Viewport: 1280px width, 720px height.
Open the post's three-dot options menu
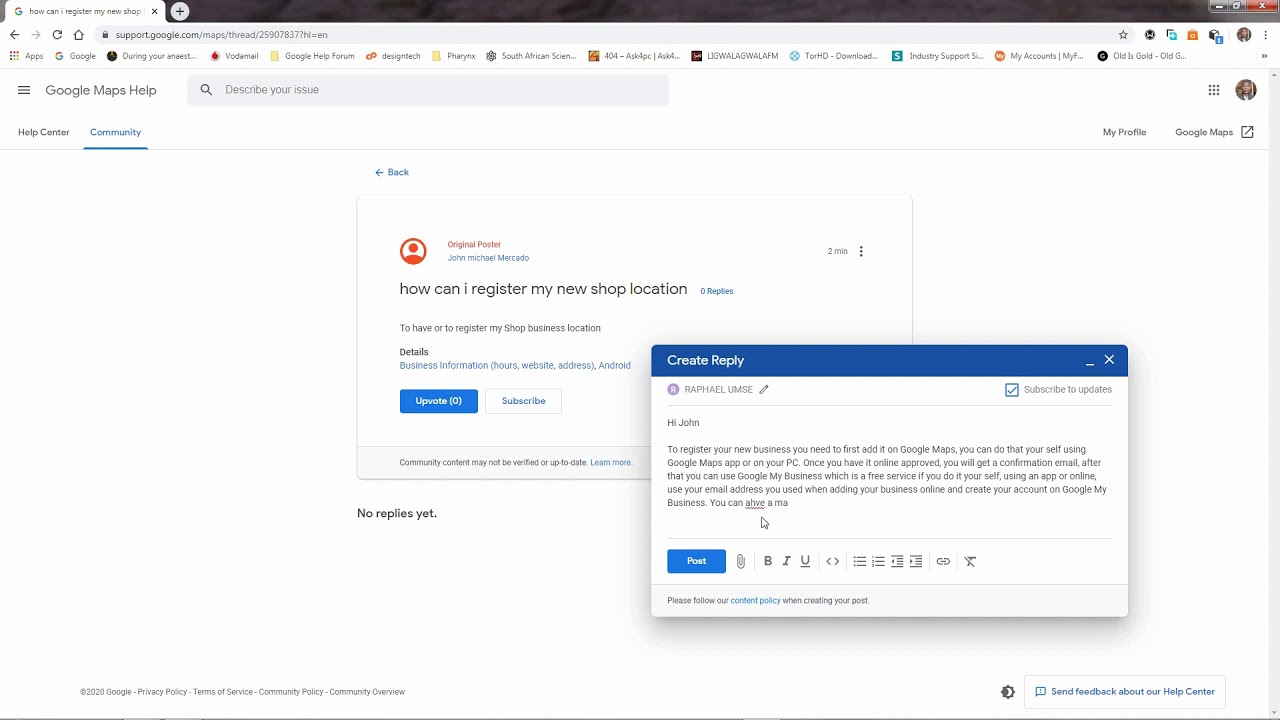click(861, 251)
